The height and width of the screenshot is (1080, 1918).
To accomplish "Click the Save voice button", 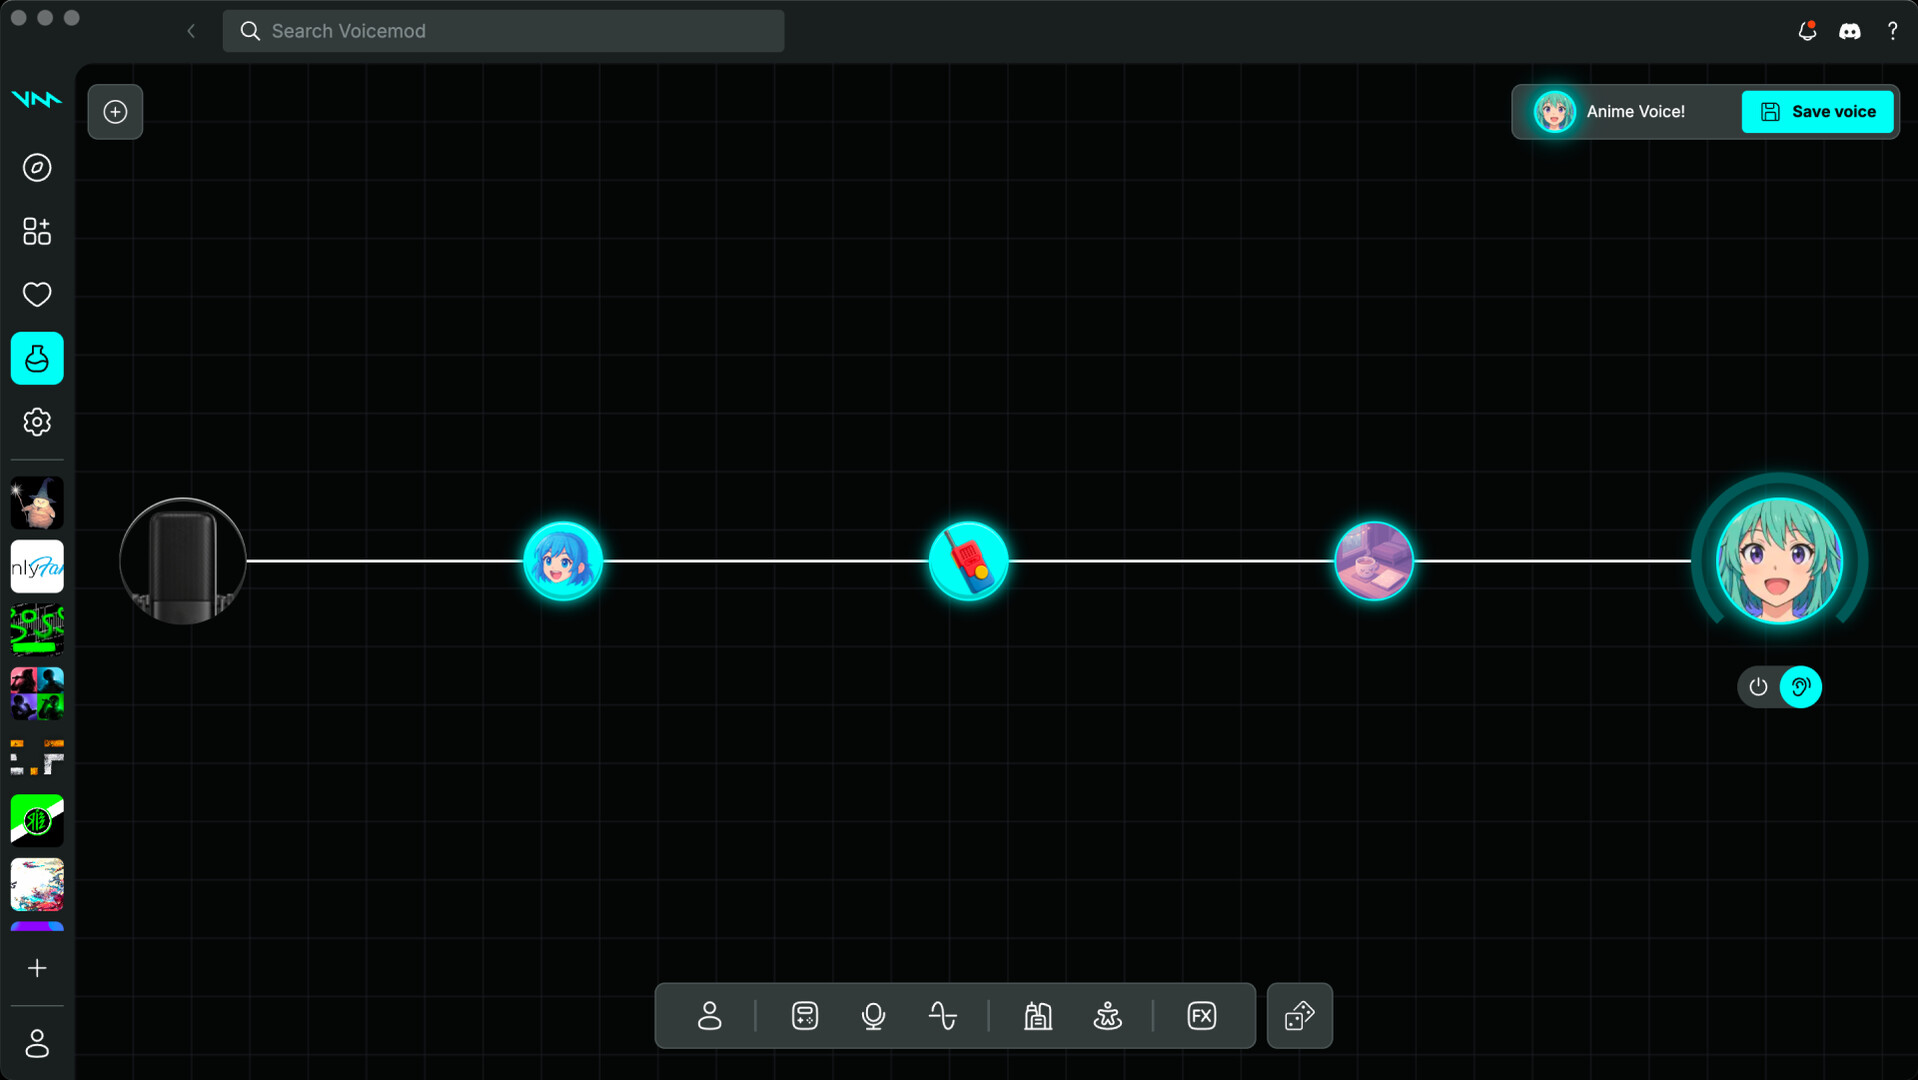I will pyautogui.click(x=1817, y=112).
